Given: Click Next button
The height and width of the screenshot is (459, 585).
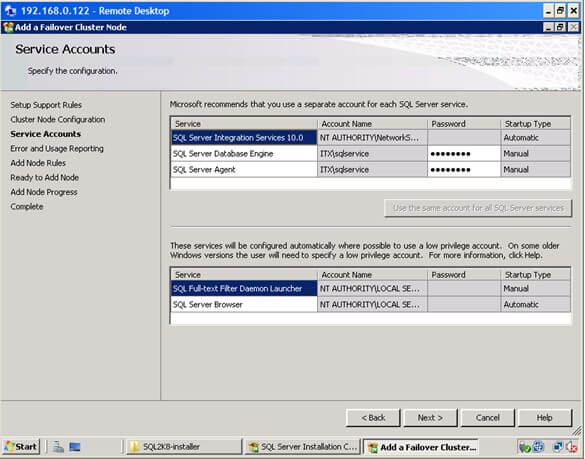Looking at the screenshot, I should pos(430,418).
